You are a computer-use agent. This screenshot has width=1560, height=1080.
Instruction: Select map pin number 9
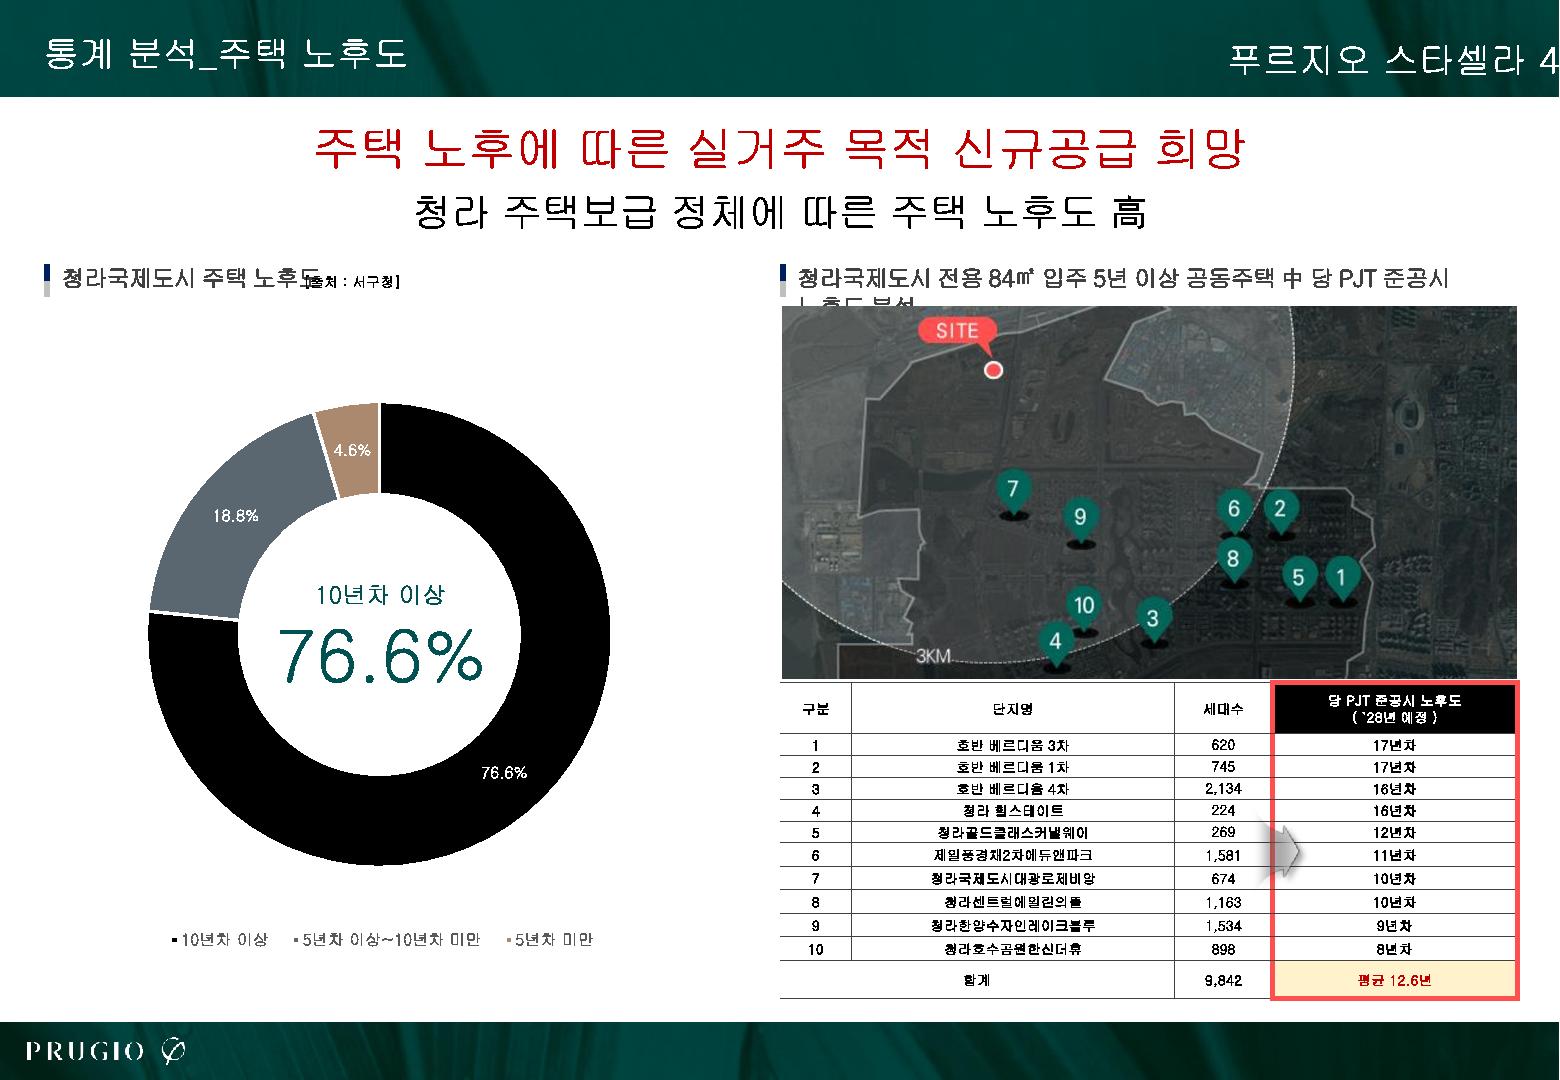[x=1079, y=520]
